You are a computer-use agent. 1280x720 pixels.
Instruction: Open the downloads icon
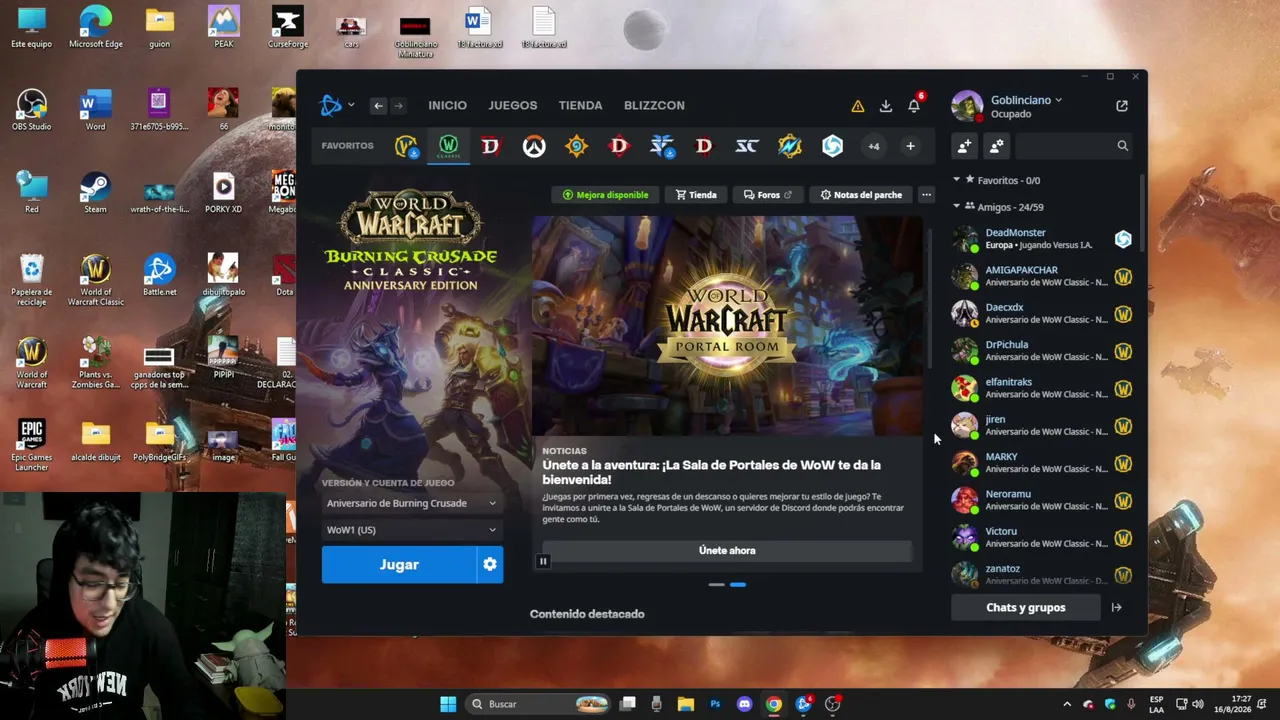coord(885,106)
